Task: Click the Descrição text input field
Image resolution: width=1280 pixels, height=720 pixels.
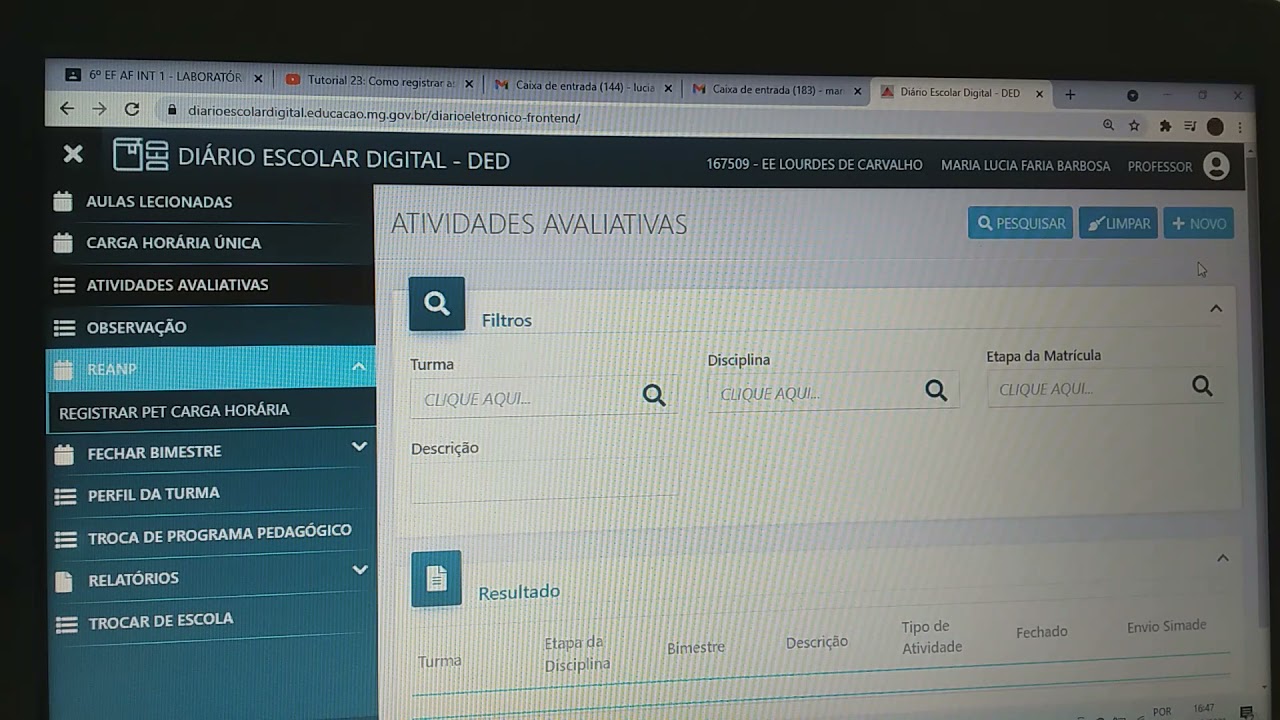Action: point(543,481)
